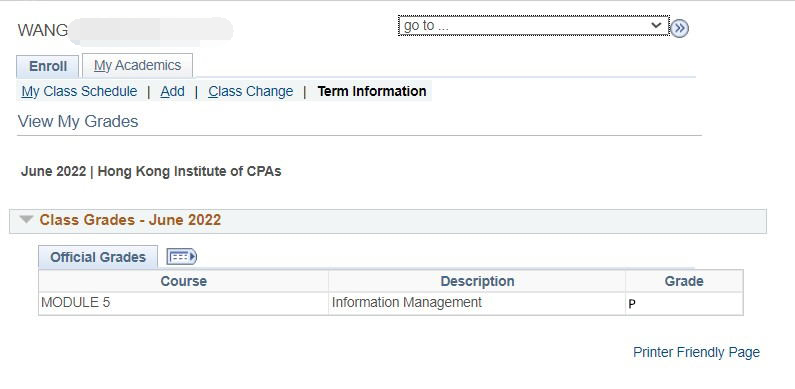
Task: Click the Add link
Action: 172,91
